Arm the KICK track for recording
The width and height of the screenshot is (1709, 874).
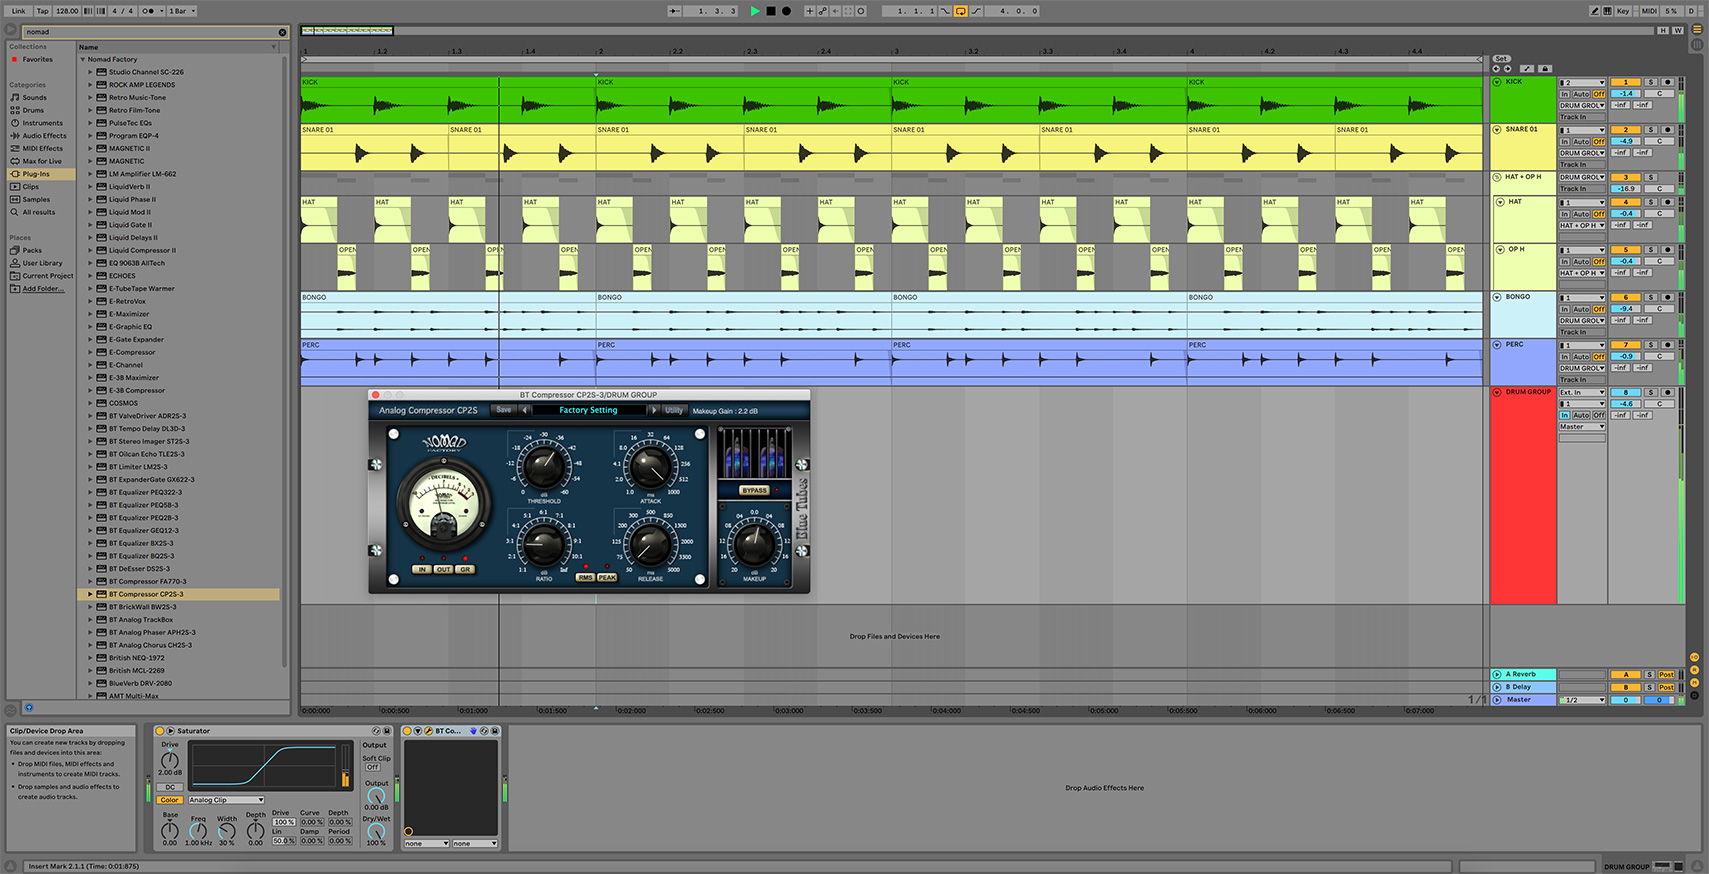(x=1667, y=82)
